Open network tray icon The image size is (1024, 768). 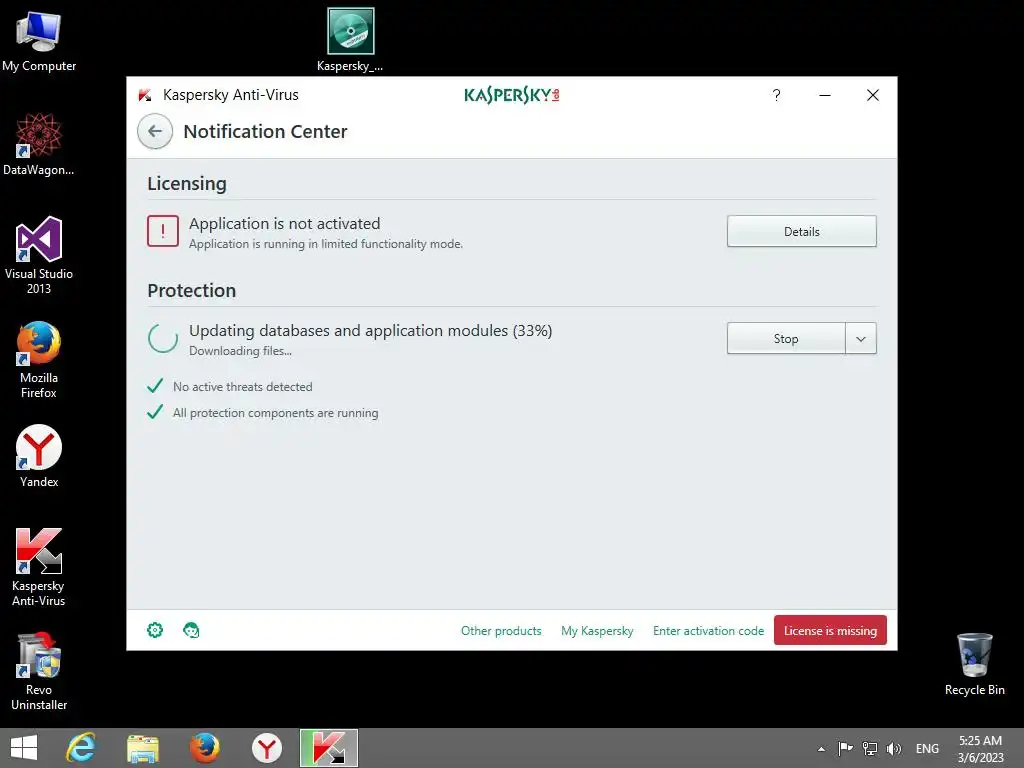point(870,748)
